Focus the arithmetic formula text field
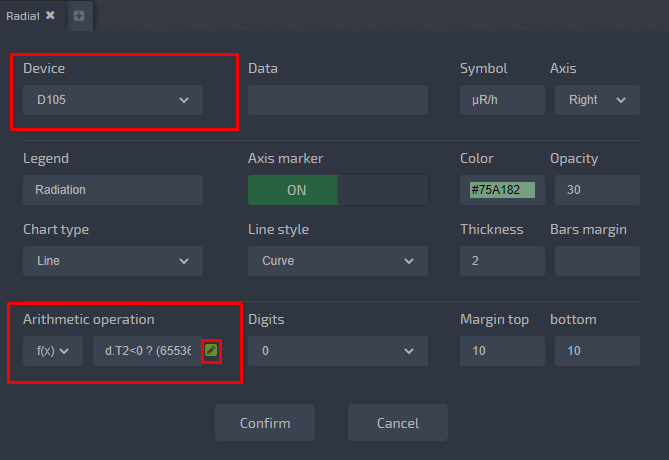Image resolution: width=669 pixels, height=460 pixels. coord(147,351)
